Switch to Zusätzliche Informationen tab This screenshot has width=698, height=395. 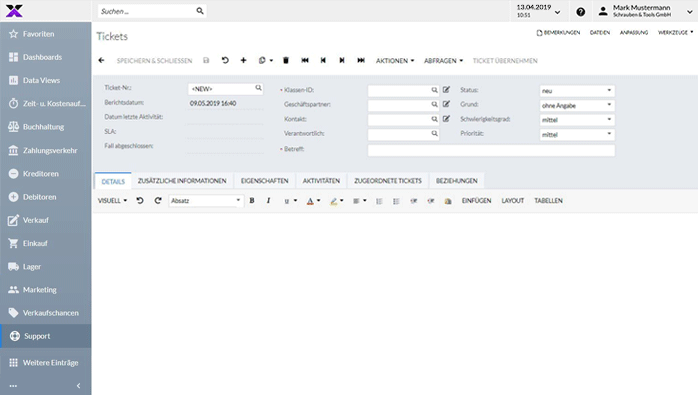[x=182, y=181]
